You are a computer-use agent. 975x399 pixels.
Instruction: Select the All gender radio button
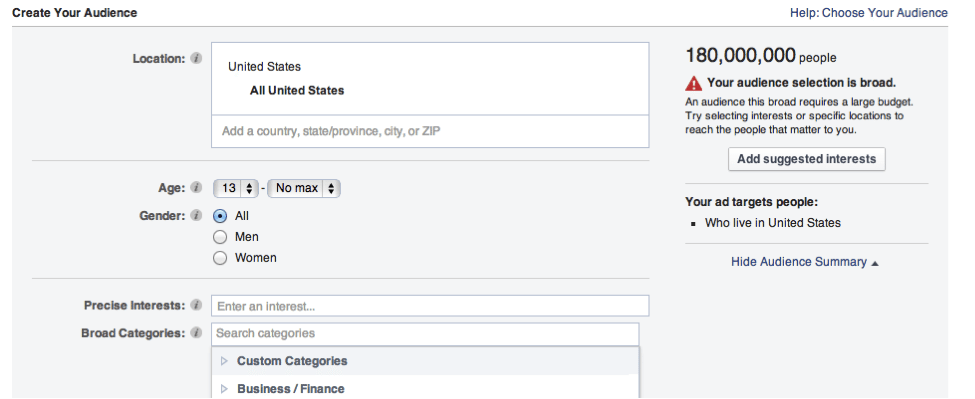tap(220, 216)
